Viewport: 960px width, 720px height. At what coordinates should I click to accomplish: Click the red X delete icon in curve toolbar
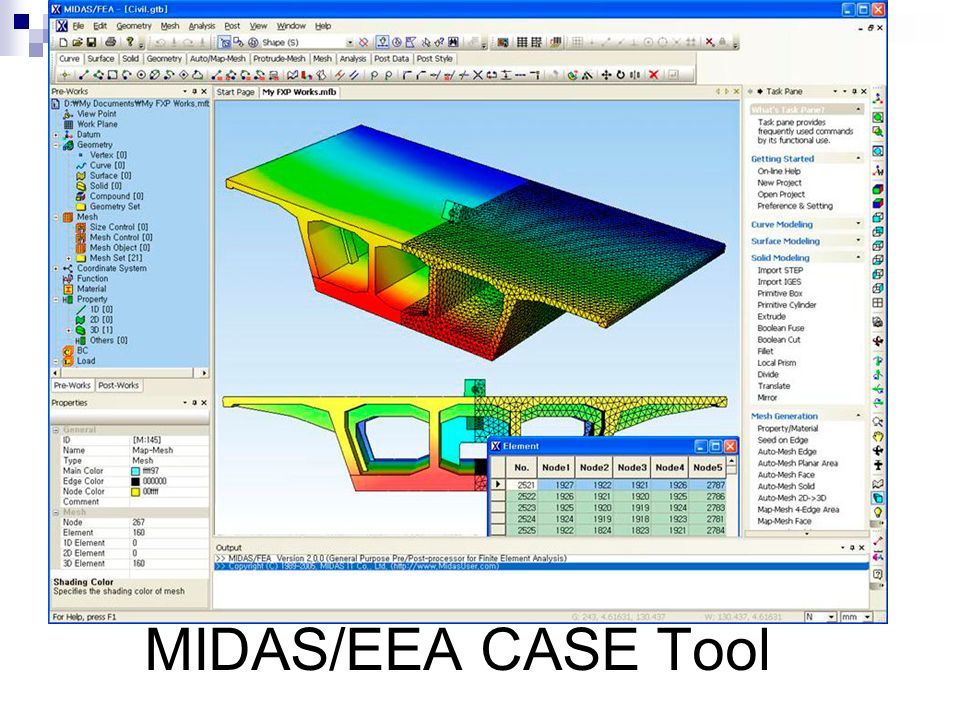[654, 75]
